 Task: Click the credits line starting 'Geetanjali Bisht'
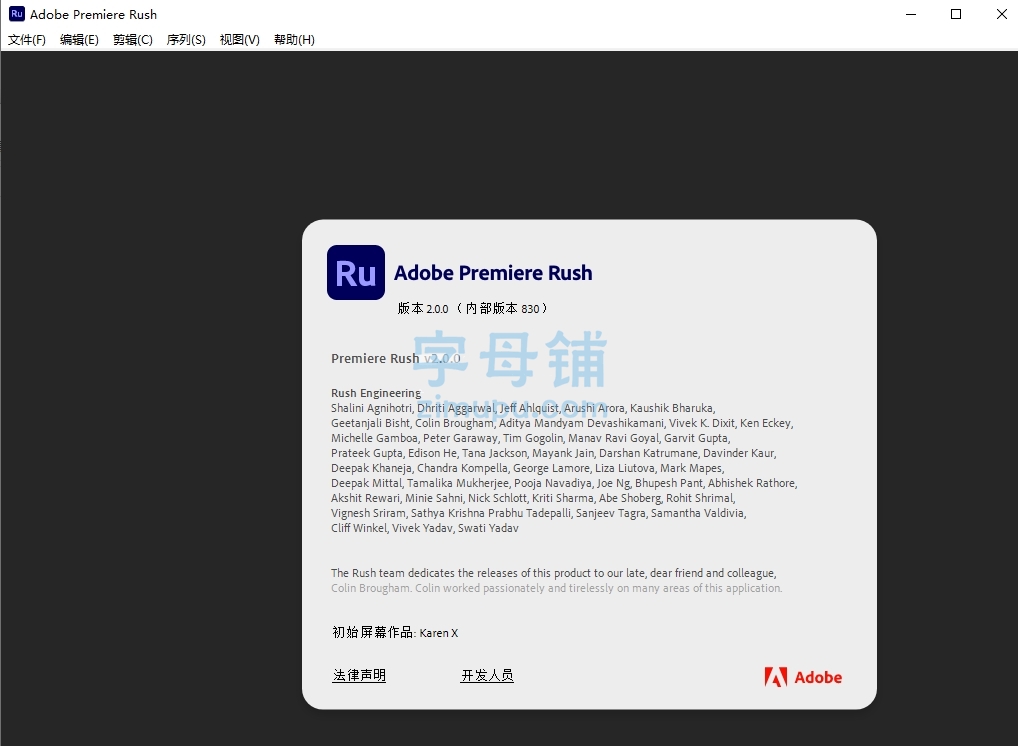562,423
